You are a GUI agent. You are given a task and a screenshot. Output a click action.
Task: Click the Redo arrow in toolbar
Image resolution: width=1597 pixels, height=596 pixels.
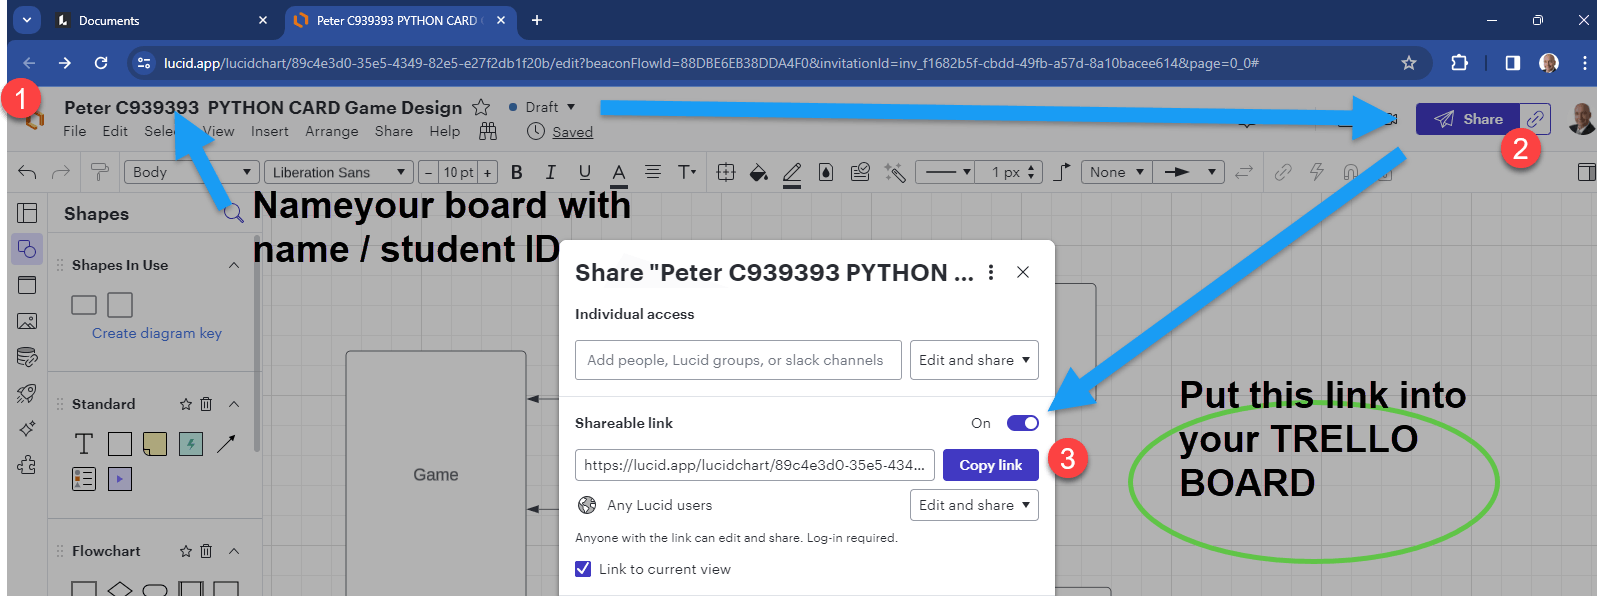[x=61, y=172]
